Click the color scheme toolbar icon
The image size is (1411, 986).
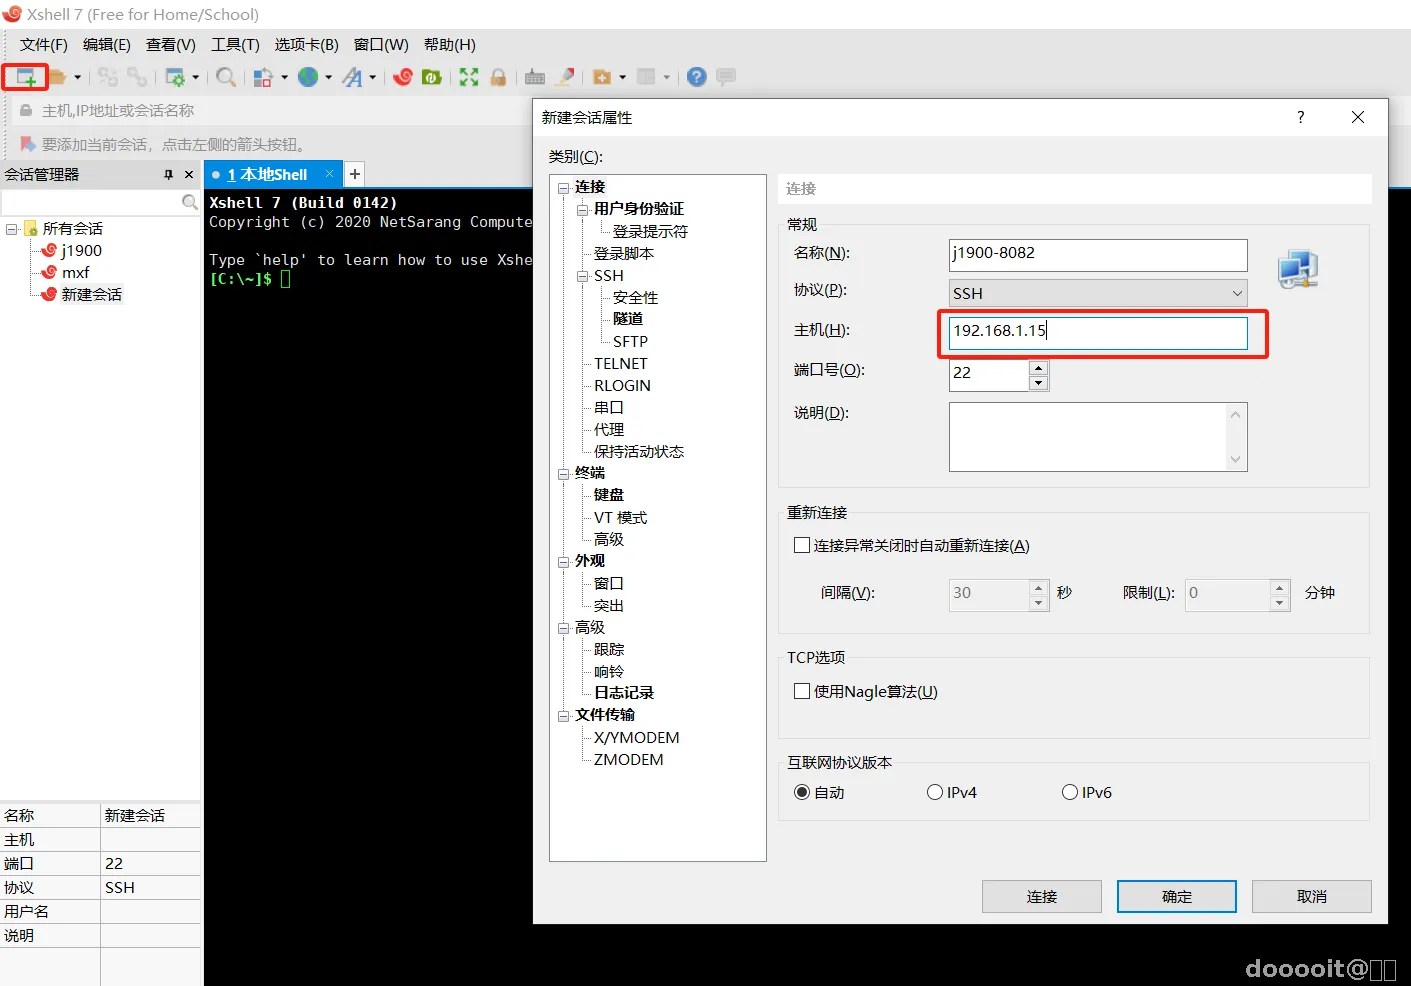263,77
